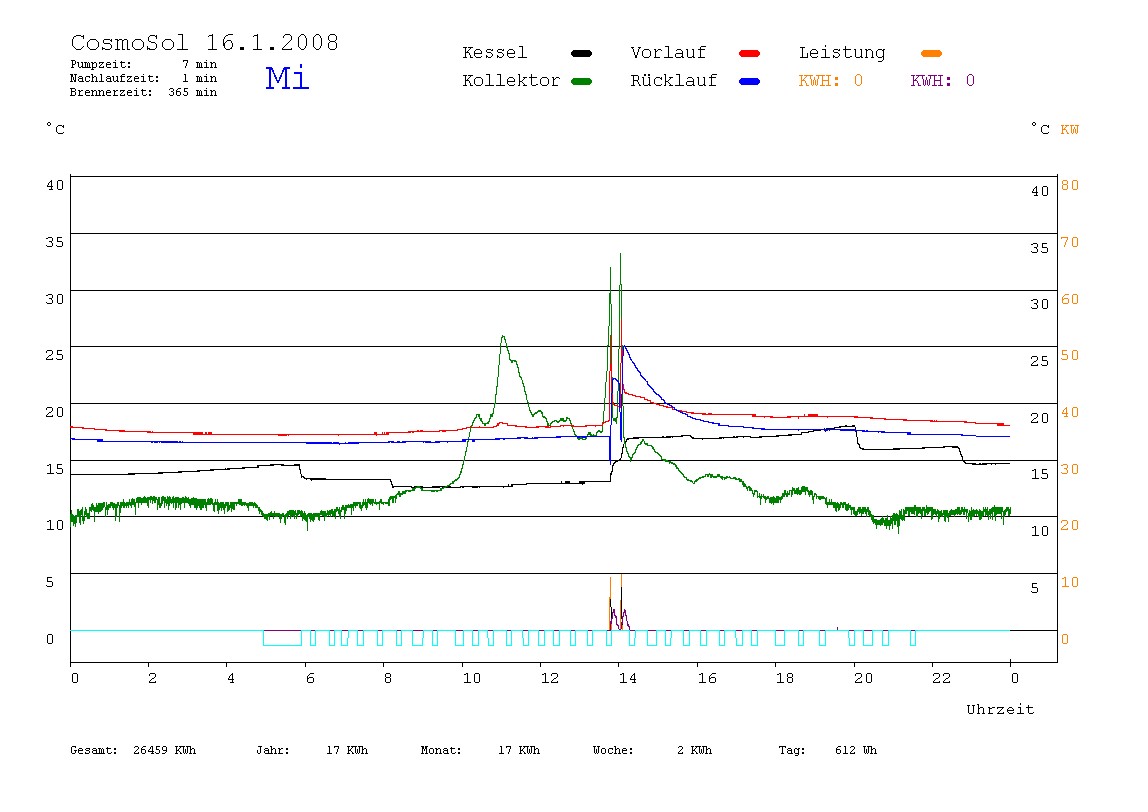Screen dimensions: 1148x812
Task: Click the 25 label on left axis
Action: click(x=55, y=355)
